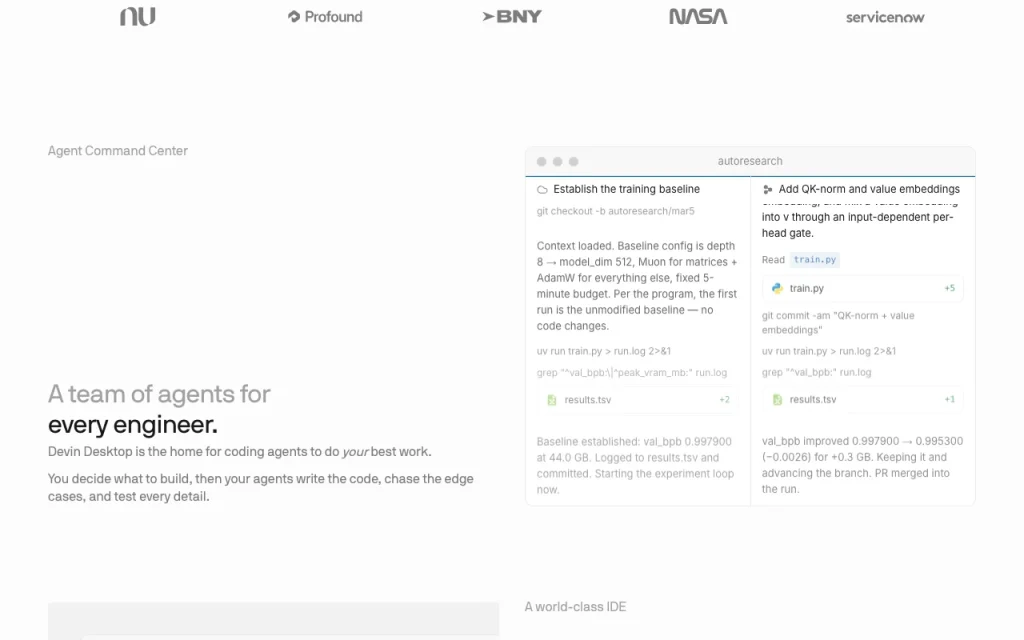Click the right column grep val_bpb run.log command
This screenshot has width=1024, height=640.
coord(816,372)
